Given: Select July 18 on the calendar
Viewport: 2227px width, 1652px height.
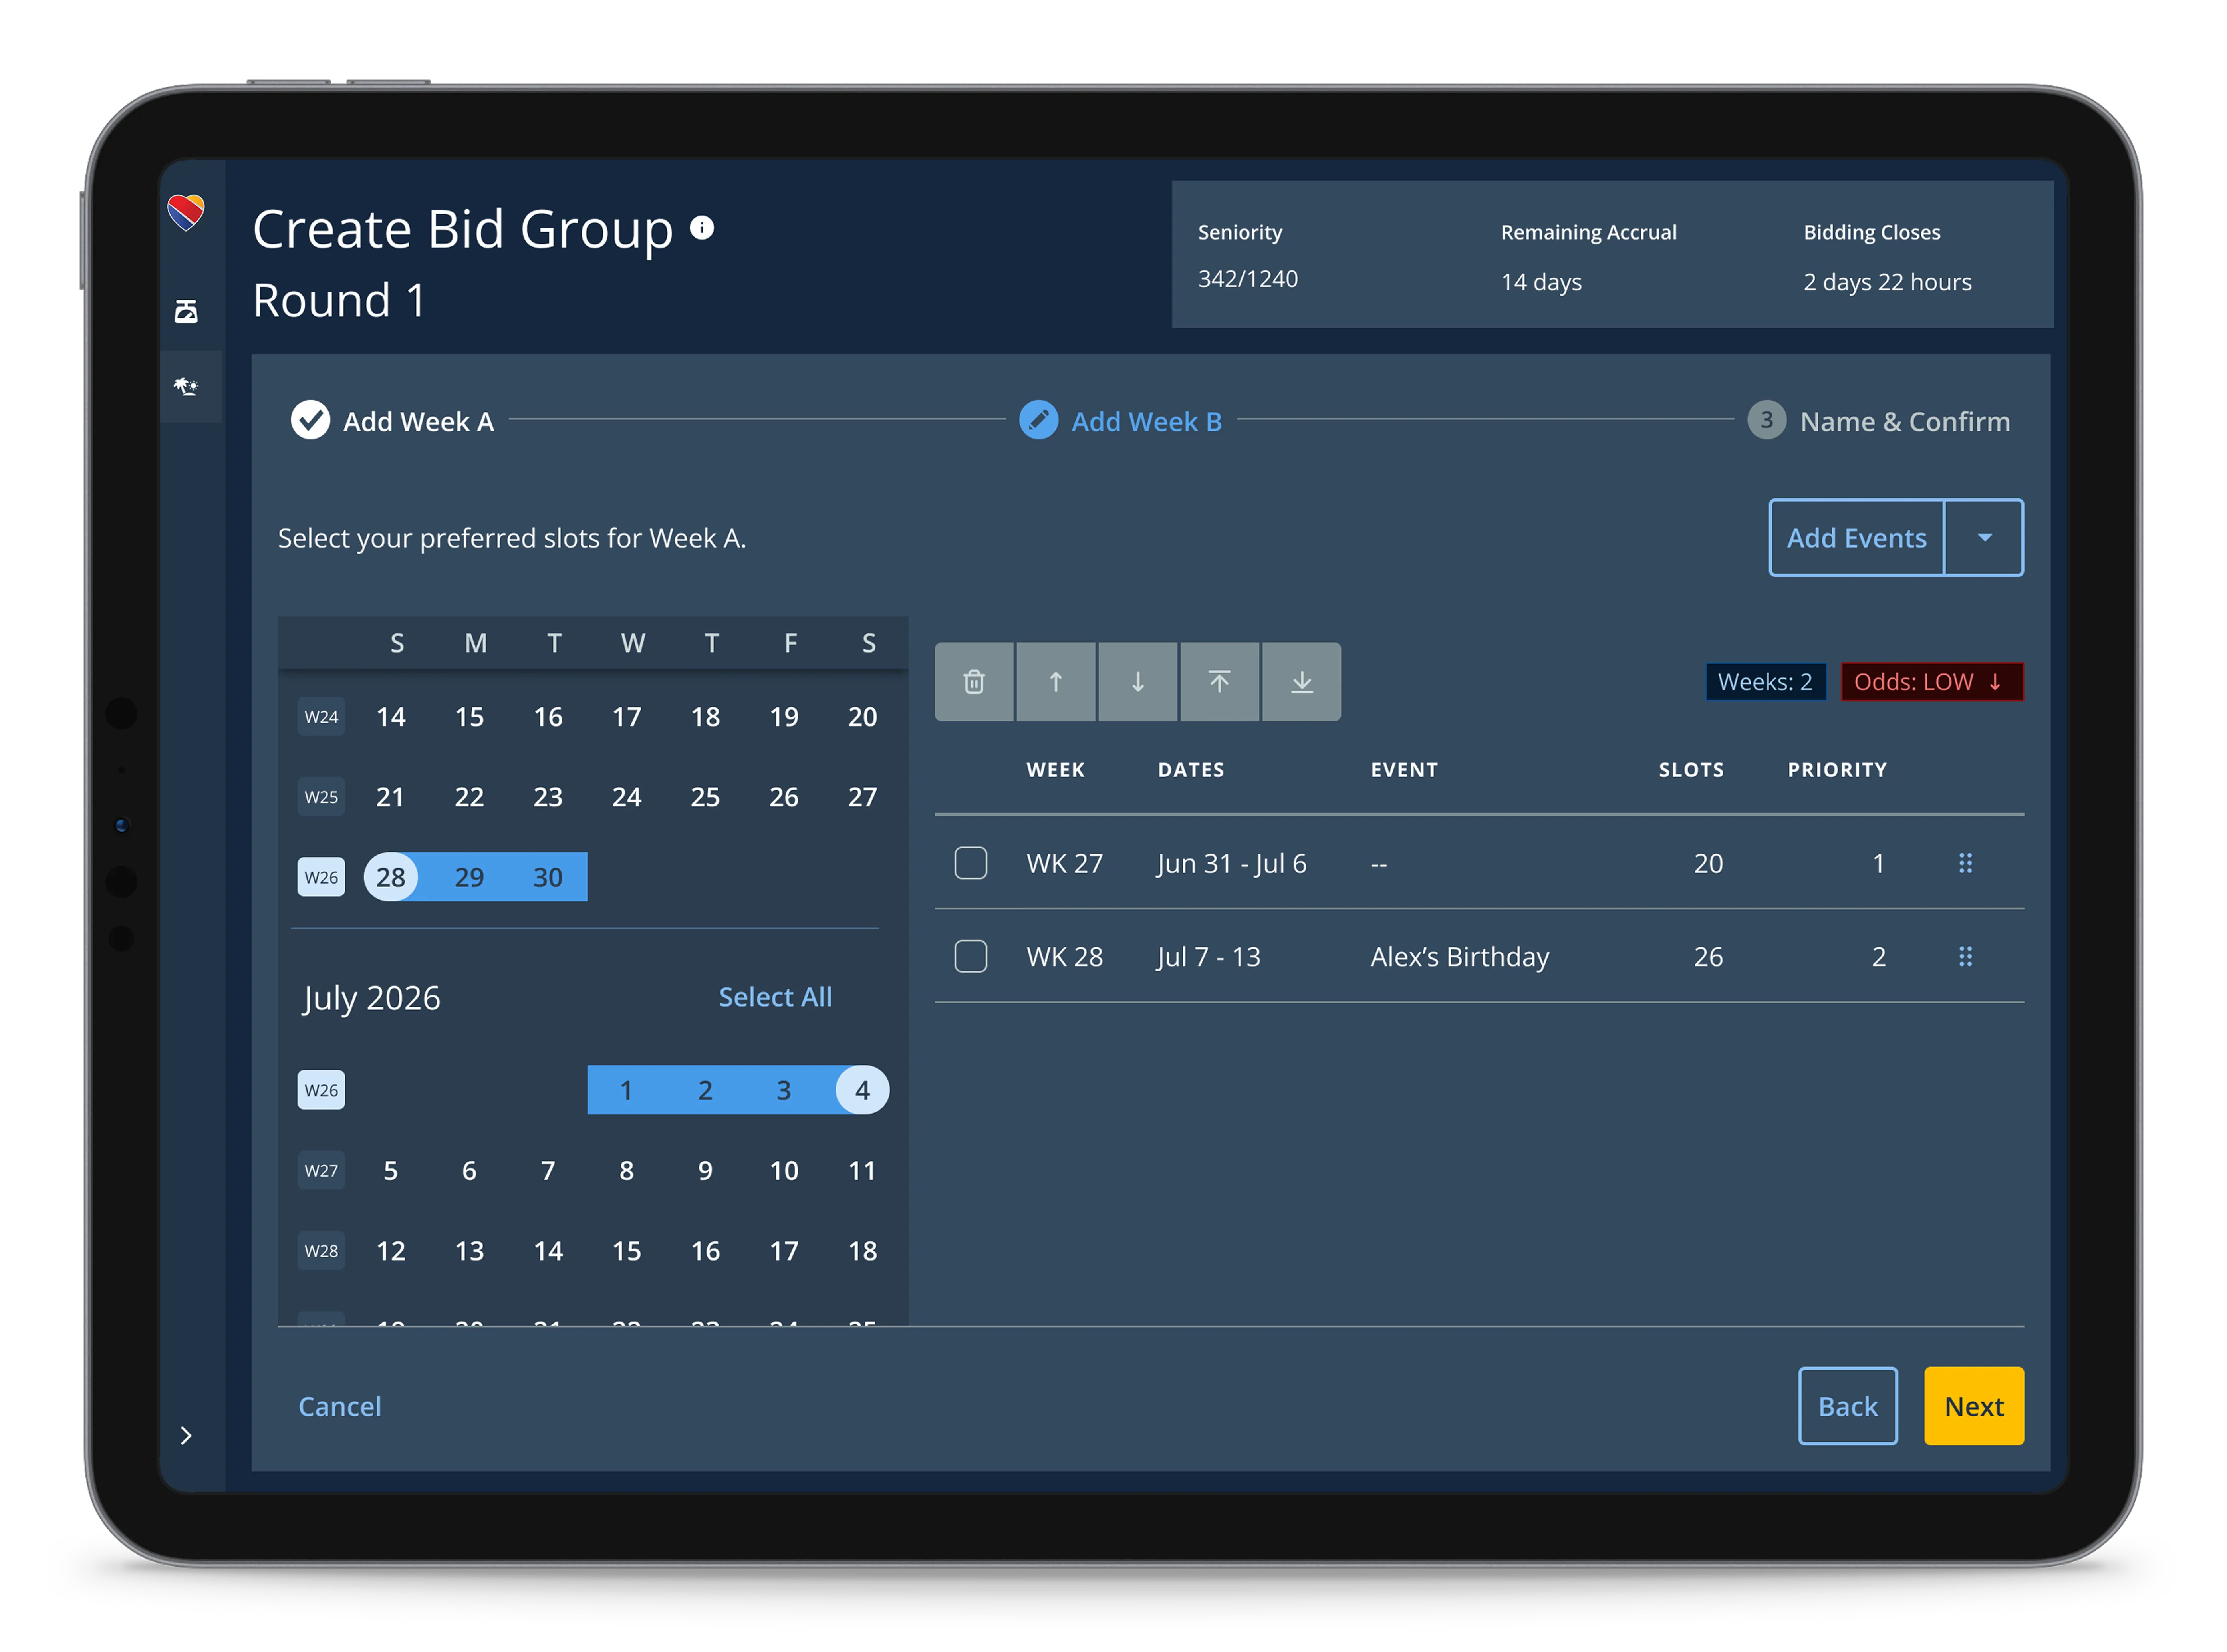Looking at the screenshot, I should (x=862, y=1251).
